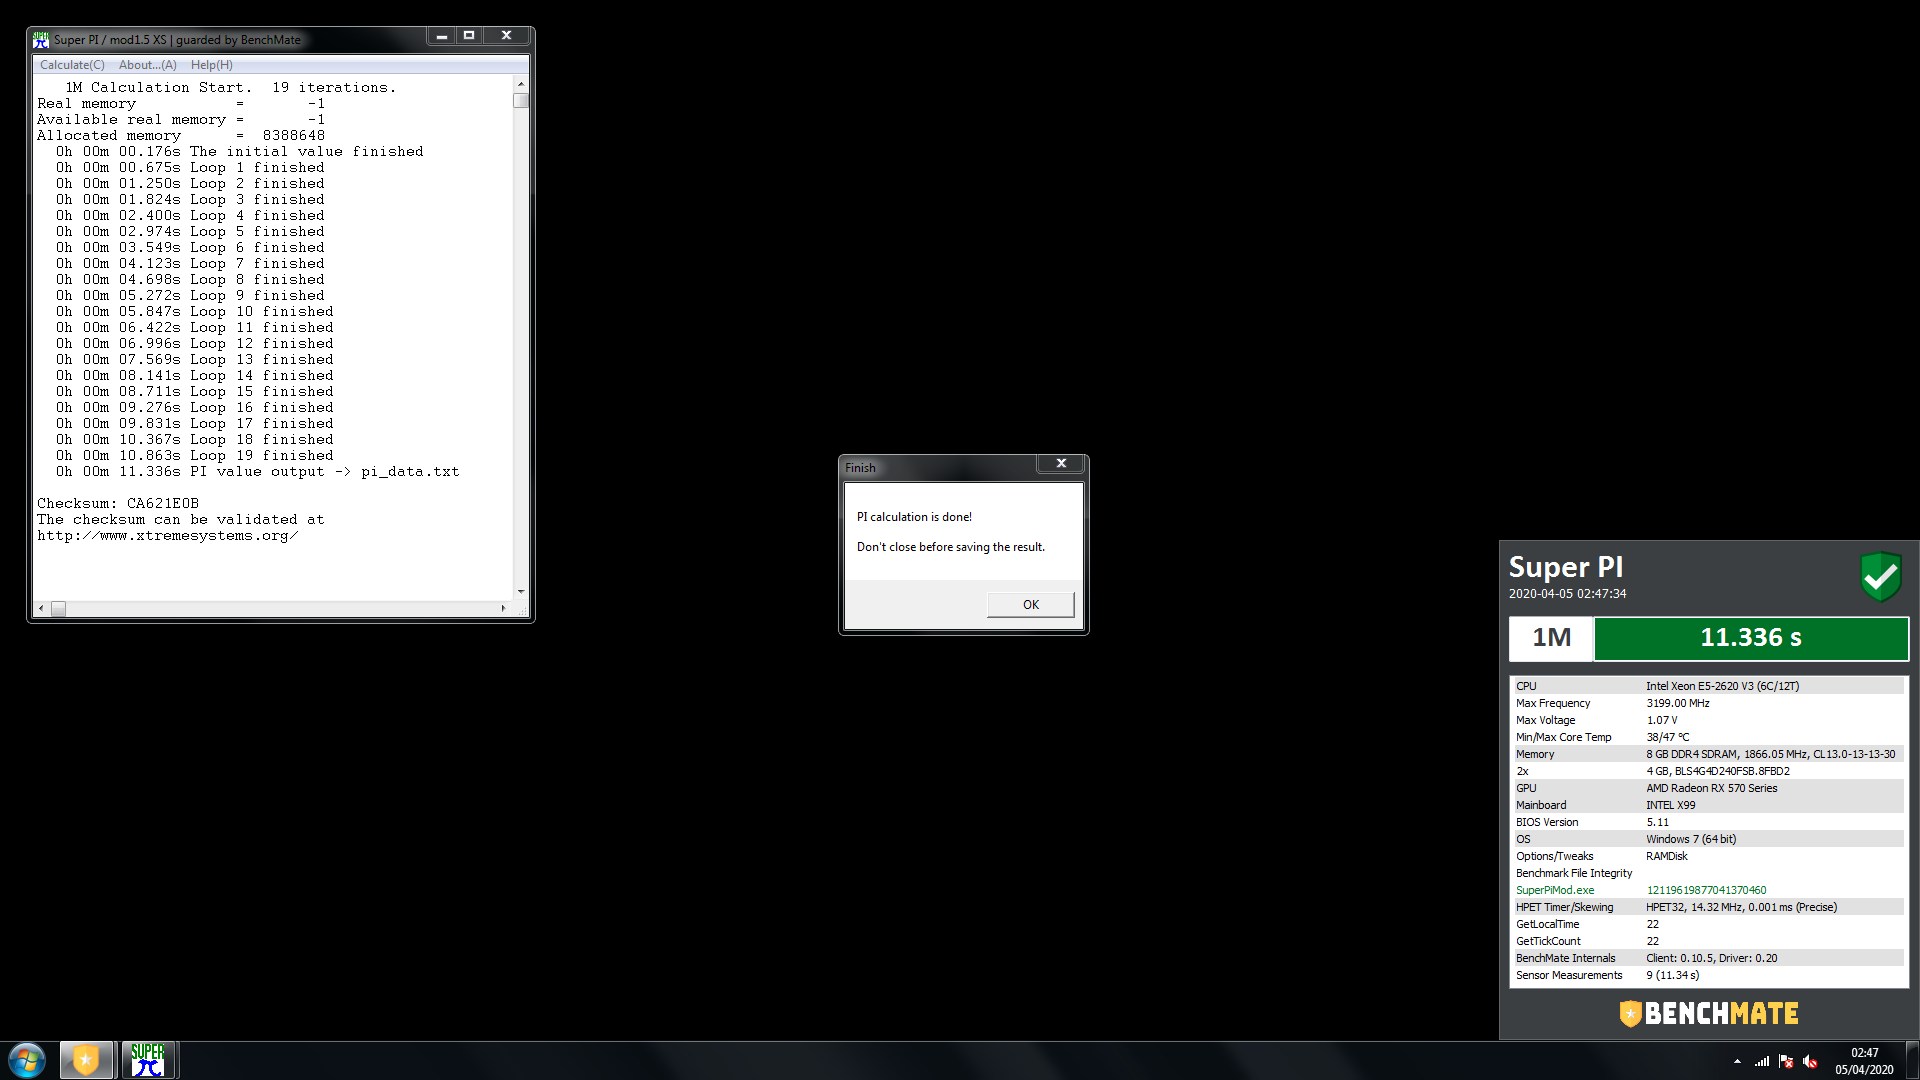Click the muted volume speaker tray icon
Viewport: 1920px width, 1080px height.
1810,1062
